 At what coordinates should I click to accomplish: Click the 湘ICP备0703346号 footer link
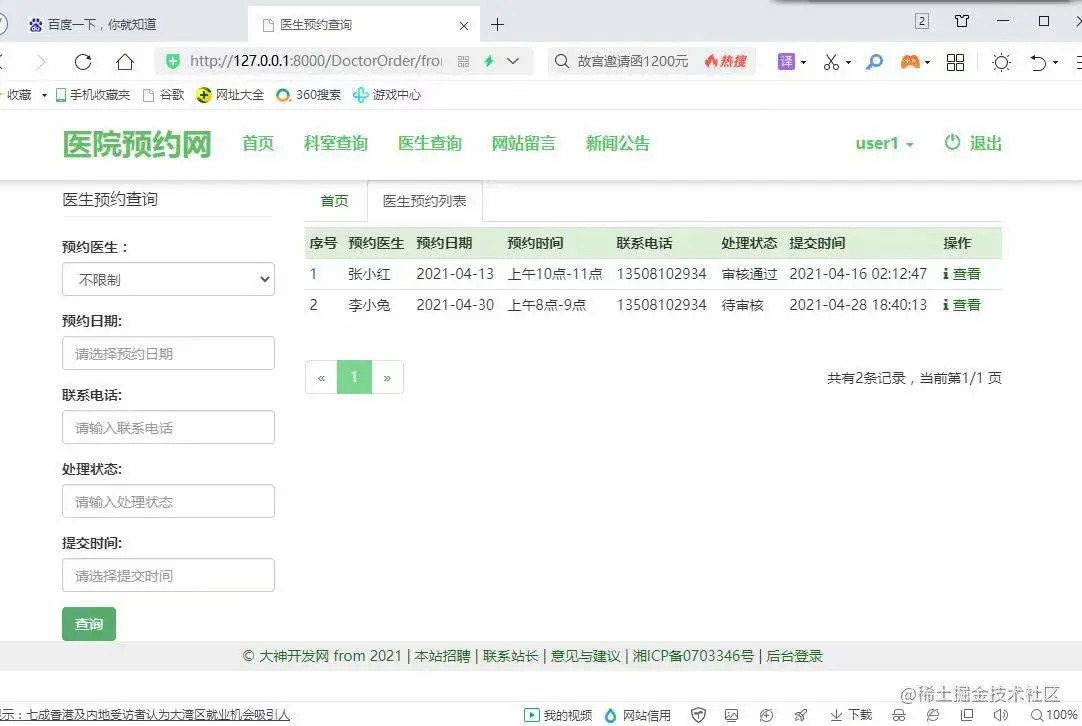[694, 656]
